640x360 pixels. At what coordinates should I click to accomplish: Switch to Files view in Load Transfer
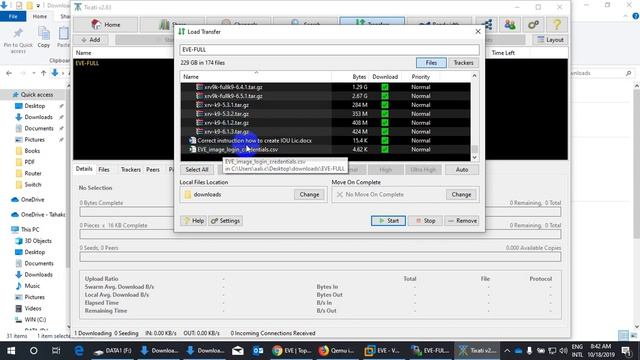(431, 63)
